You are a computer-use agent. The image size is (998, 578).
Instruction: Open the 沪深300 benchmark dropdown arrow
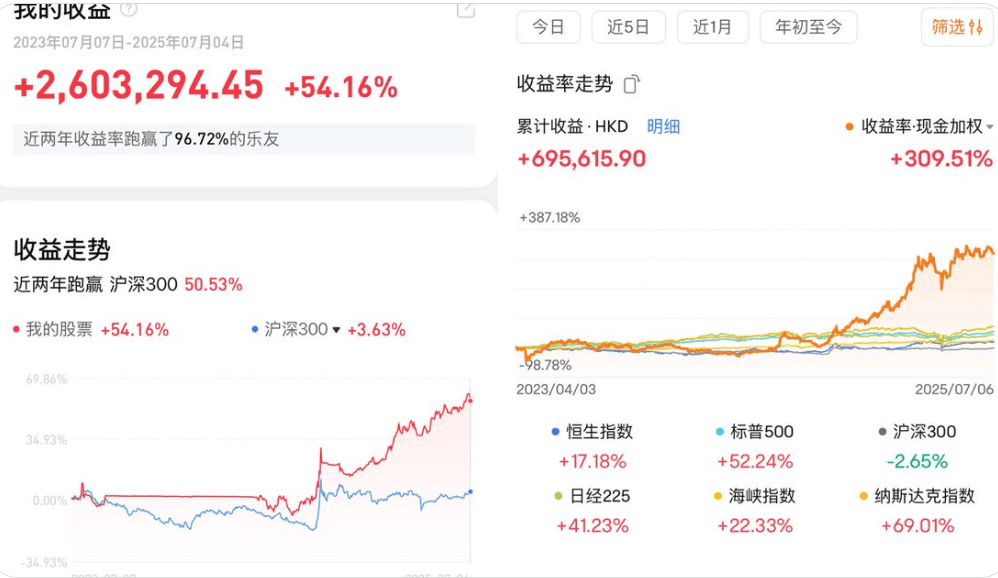[x=337, y=329]
